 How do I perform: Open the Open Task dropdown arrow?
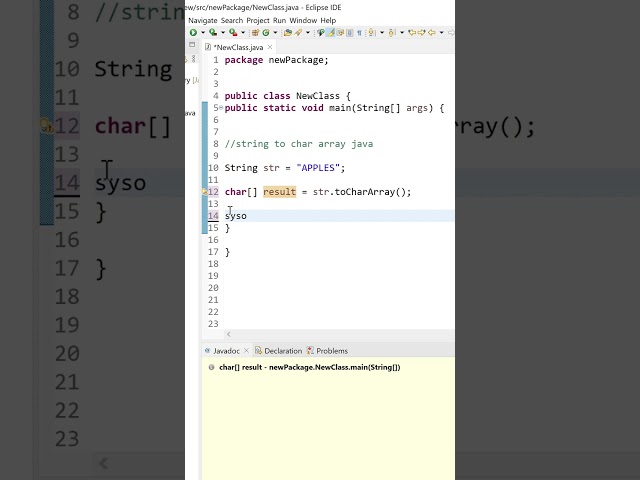[x=308, y=33]
